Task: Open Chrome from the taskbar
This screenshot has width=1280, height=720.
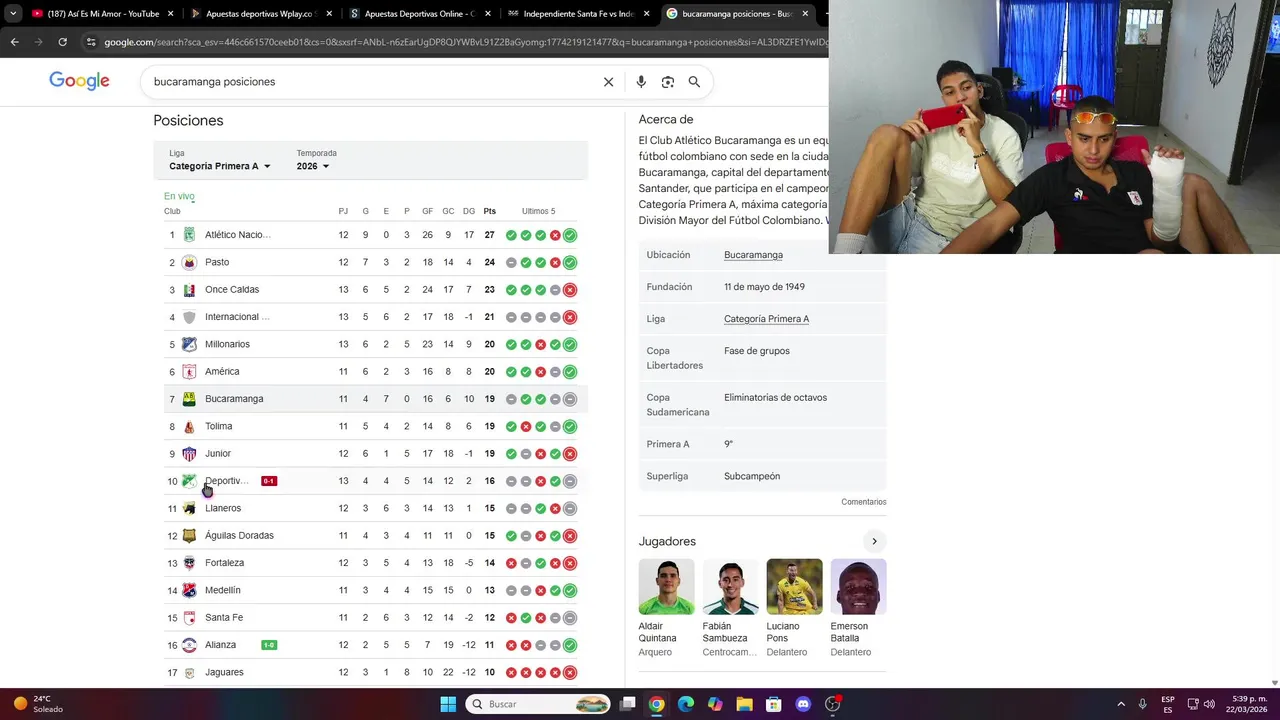Action: pos(656,704)
